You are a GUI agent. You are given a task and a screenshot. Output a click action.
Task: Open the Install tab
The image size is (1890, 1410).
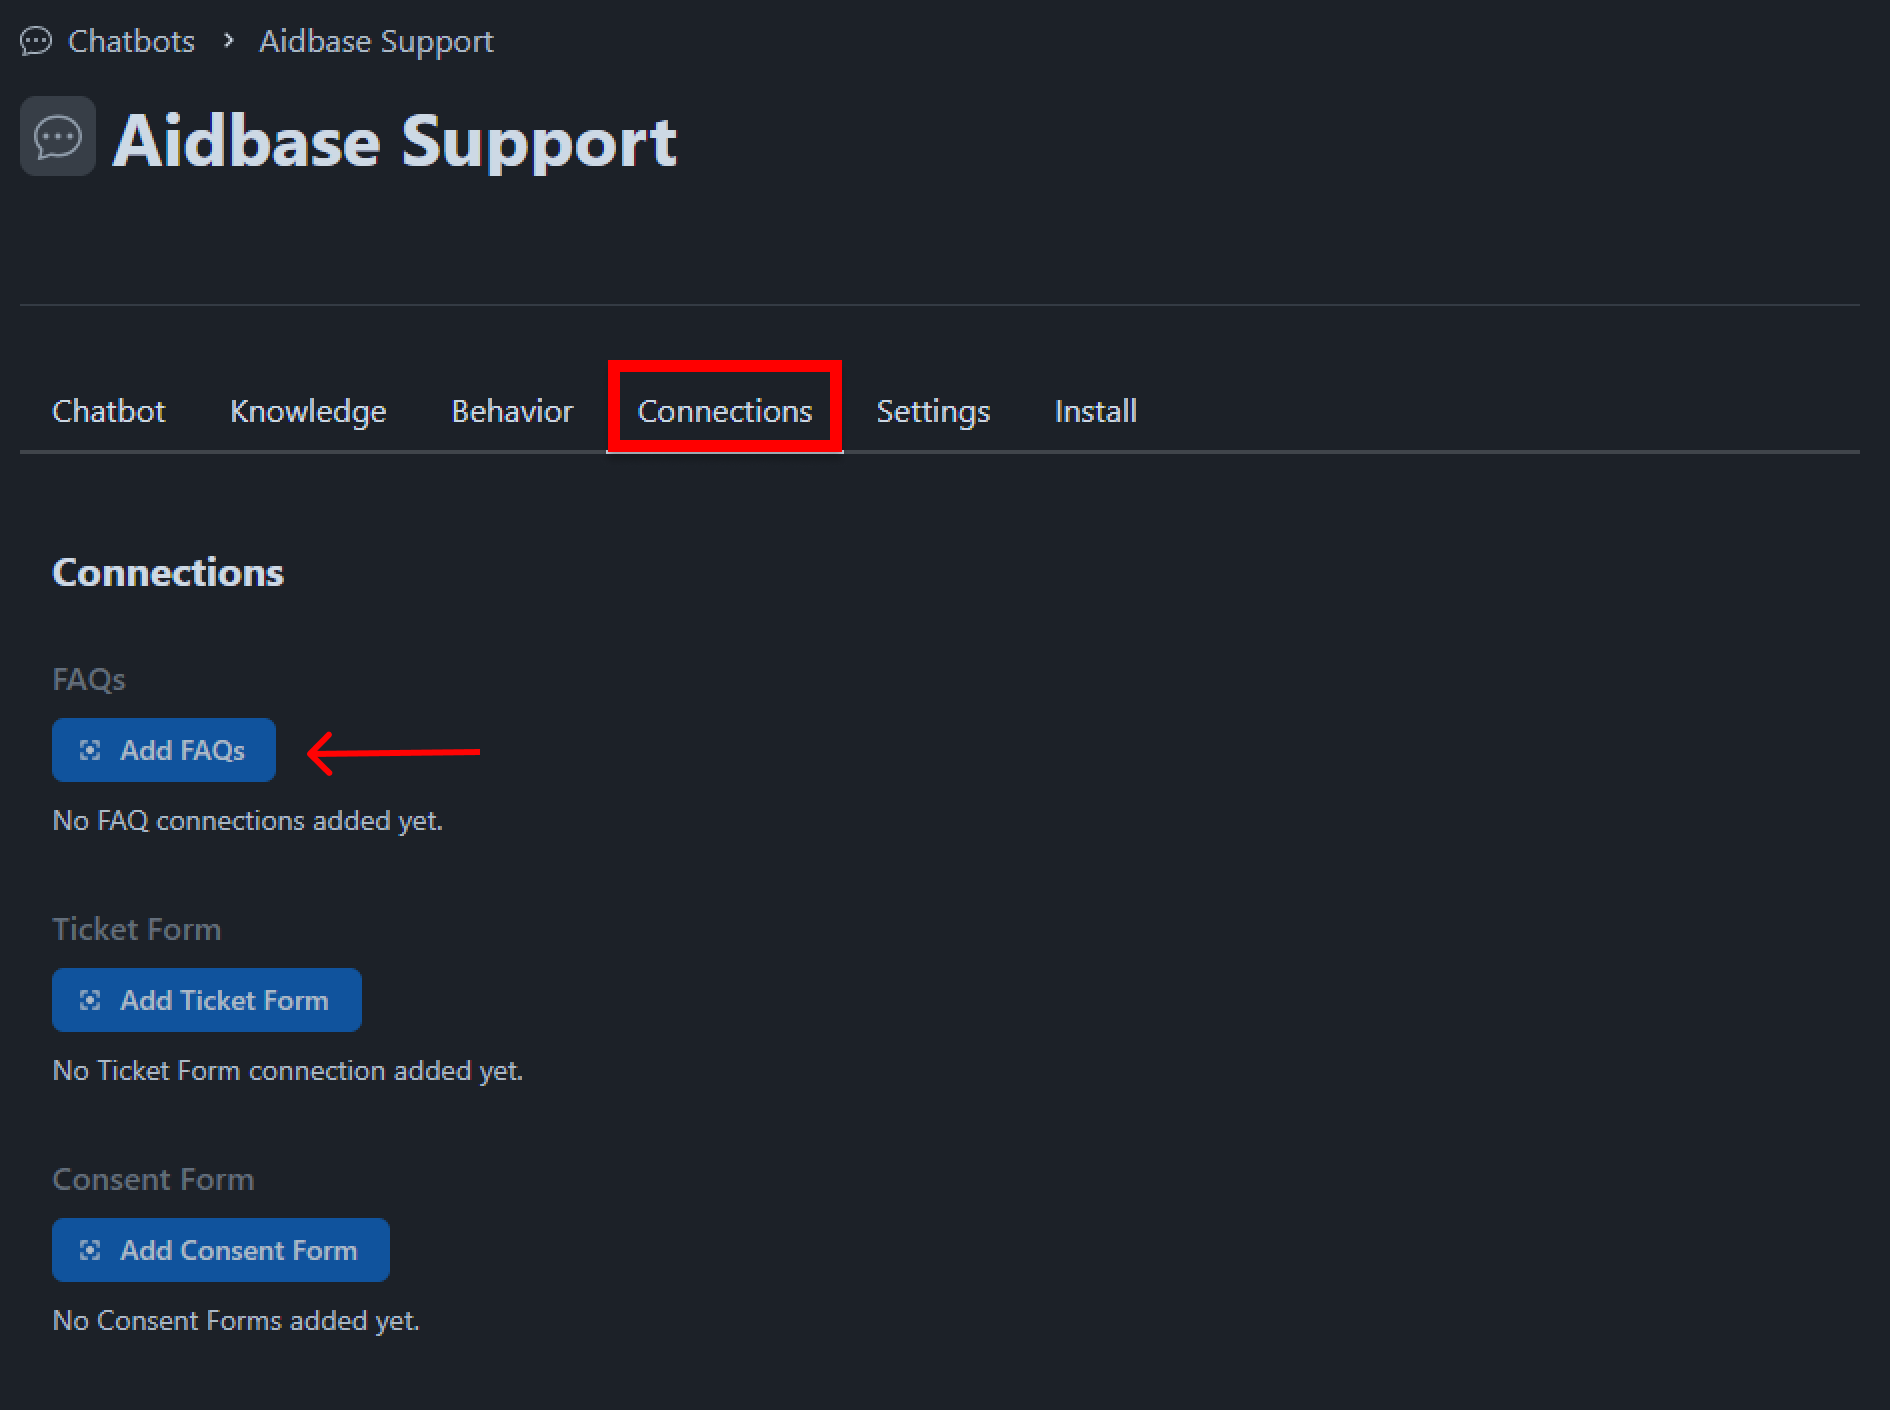pos(1095,411)
